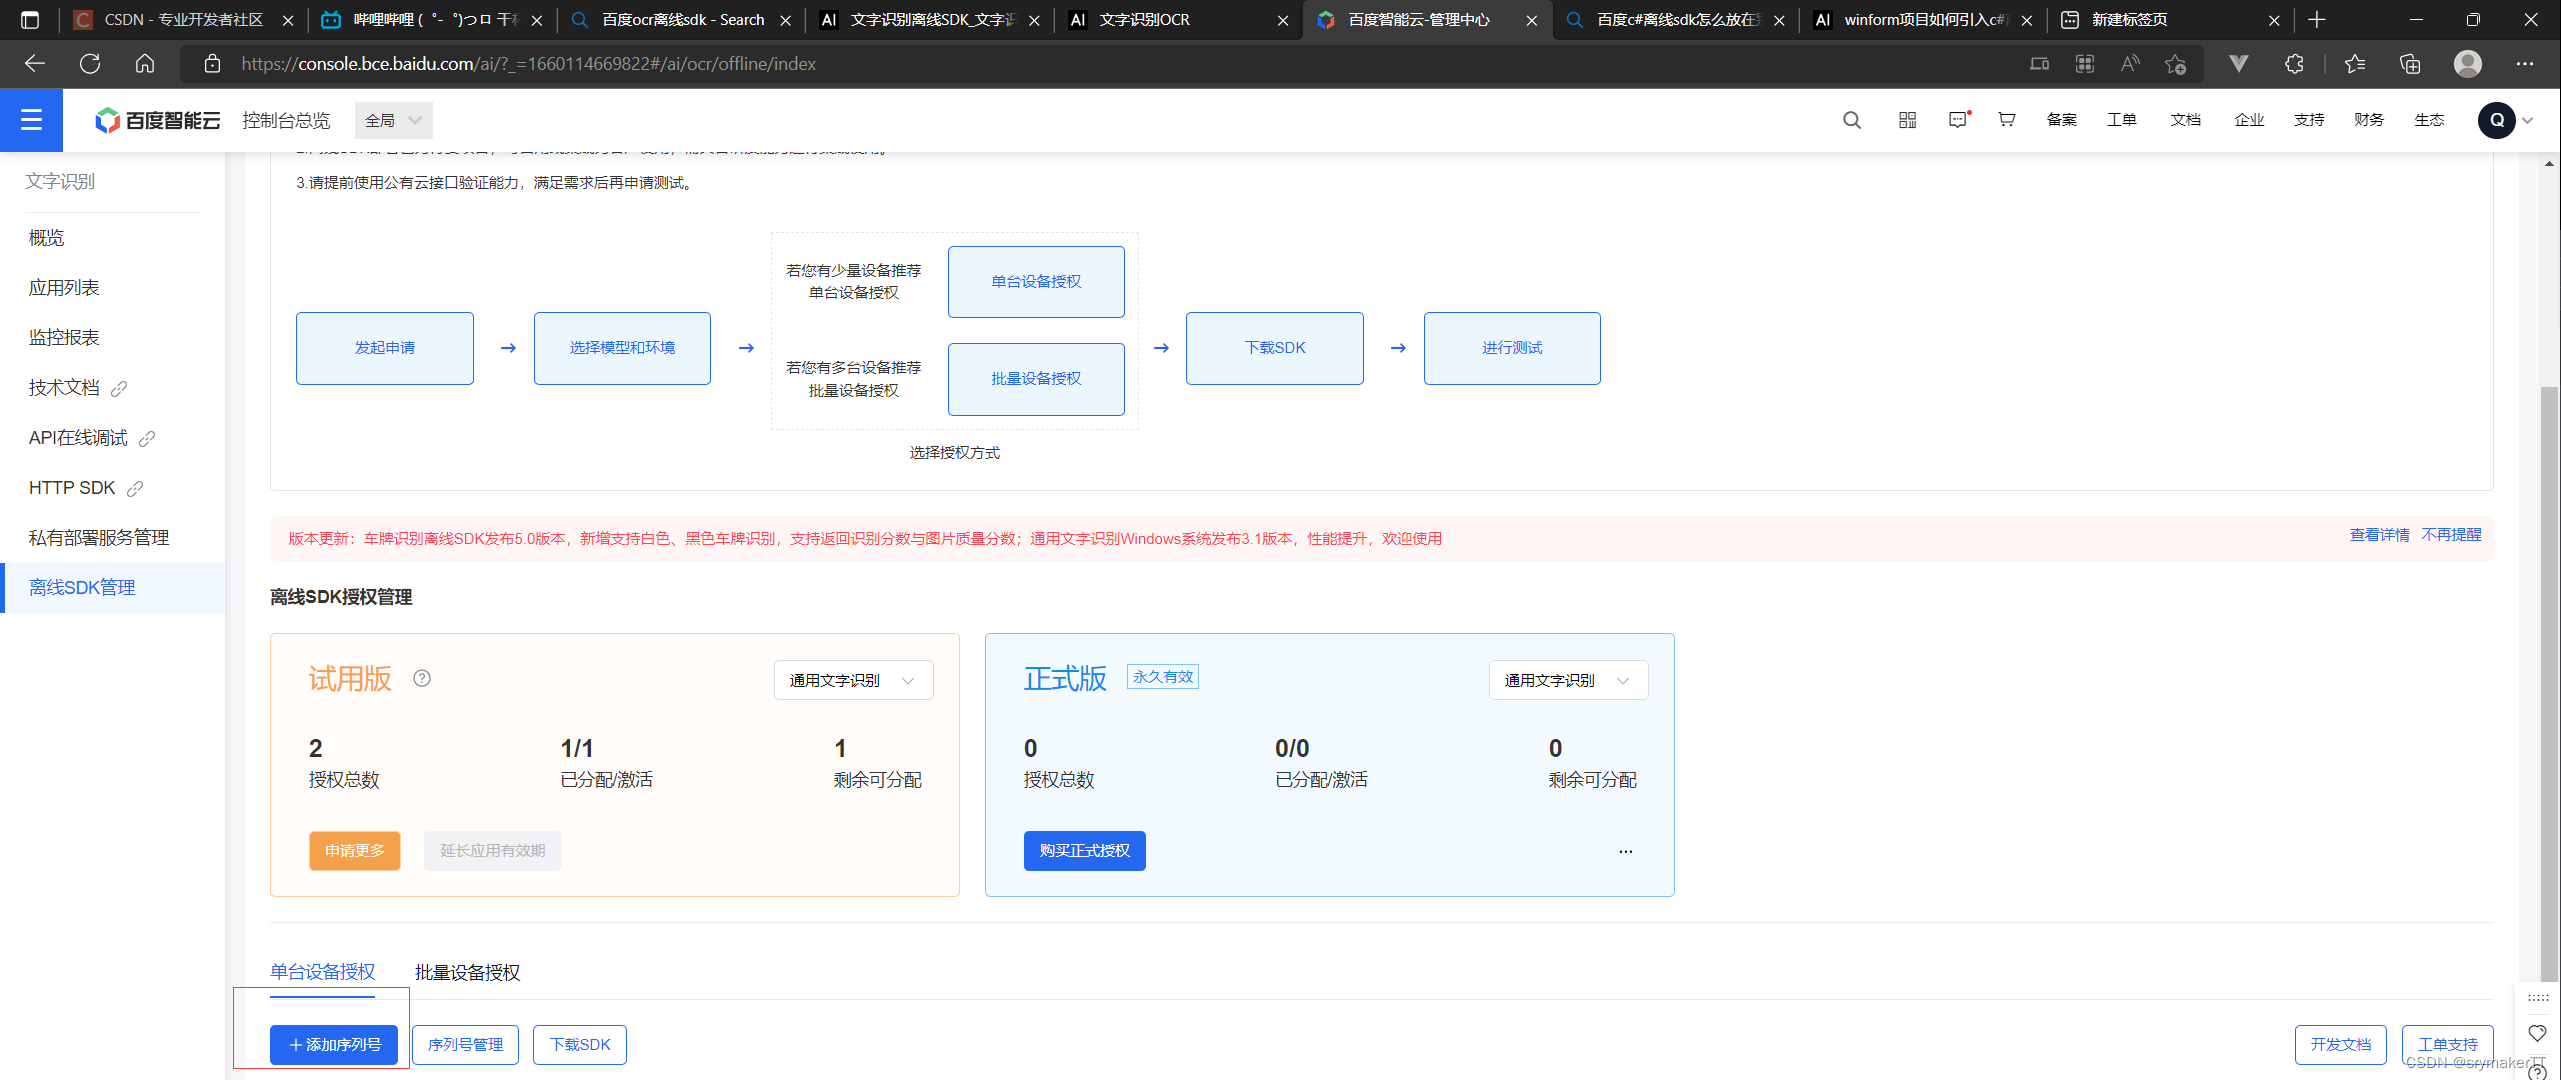Click the help question mark beside 试用版

pos(421,678)
